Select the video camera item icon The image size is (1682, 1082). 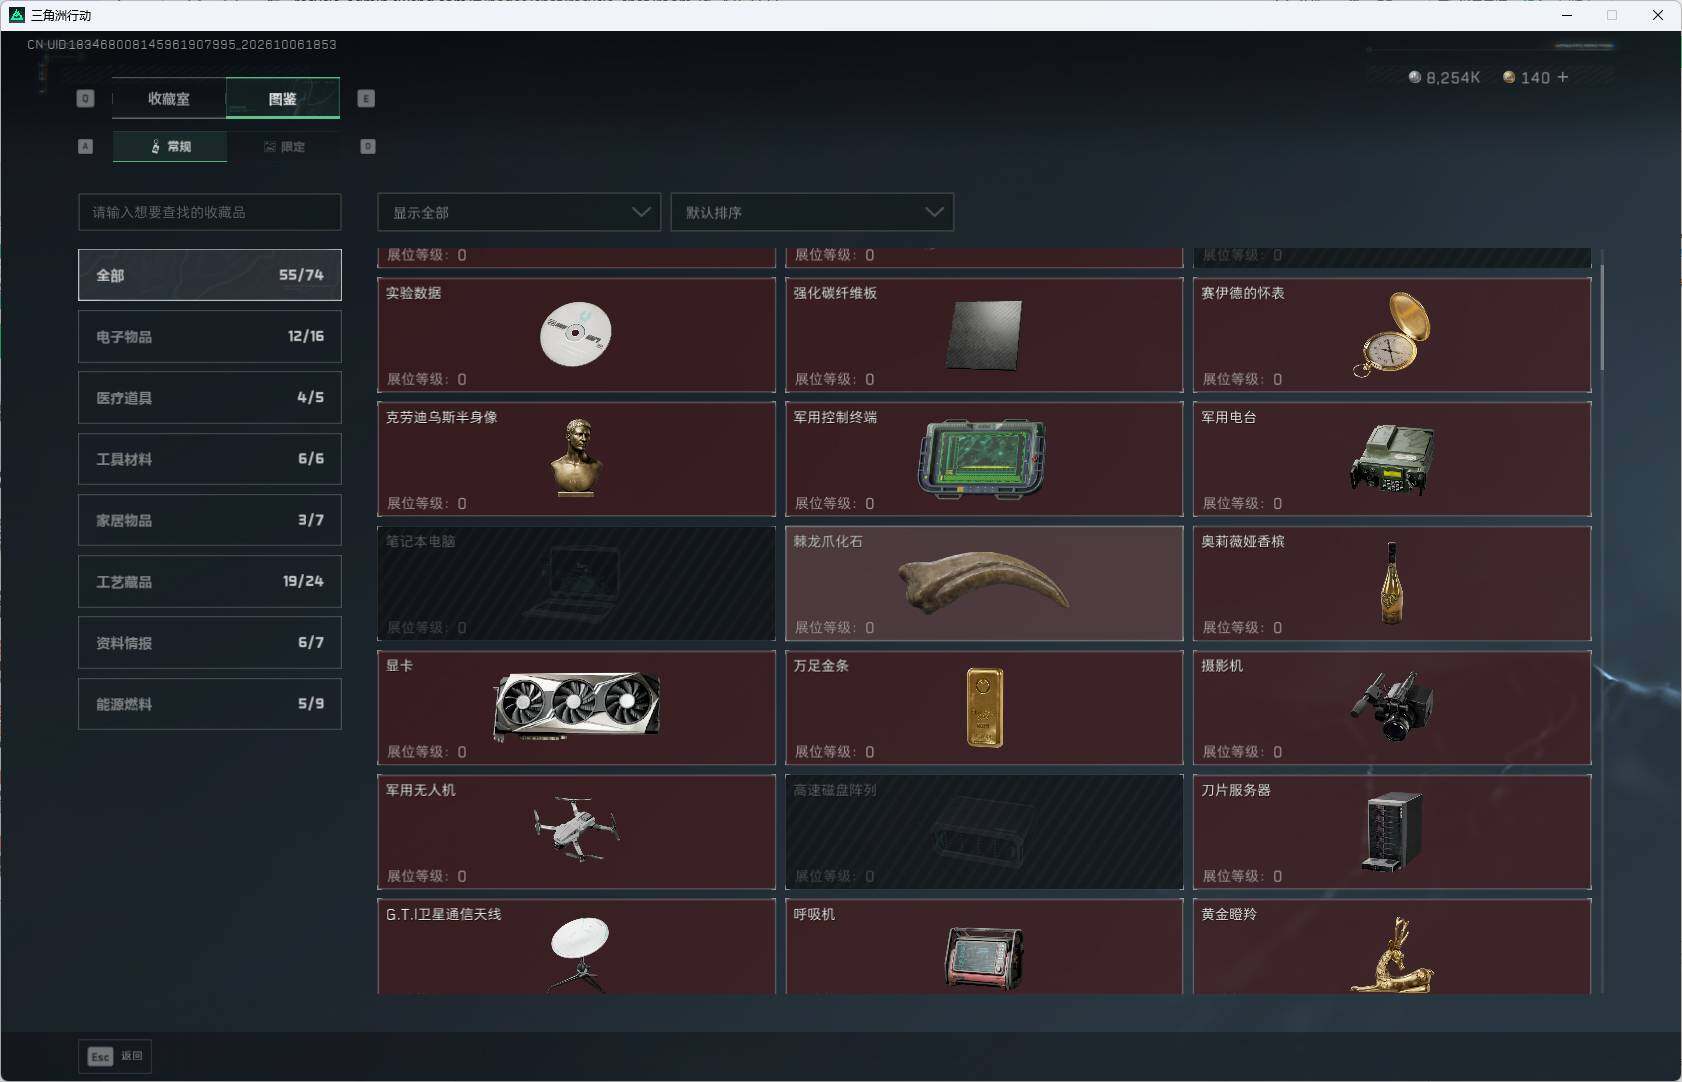1392,706
